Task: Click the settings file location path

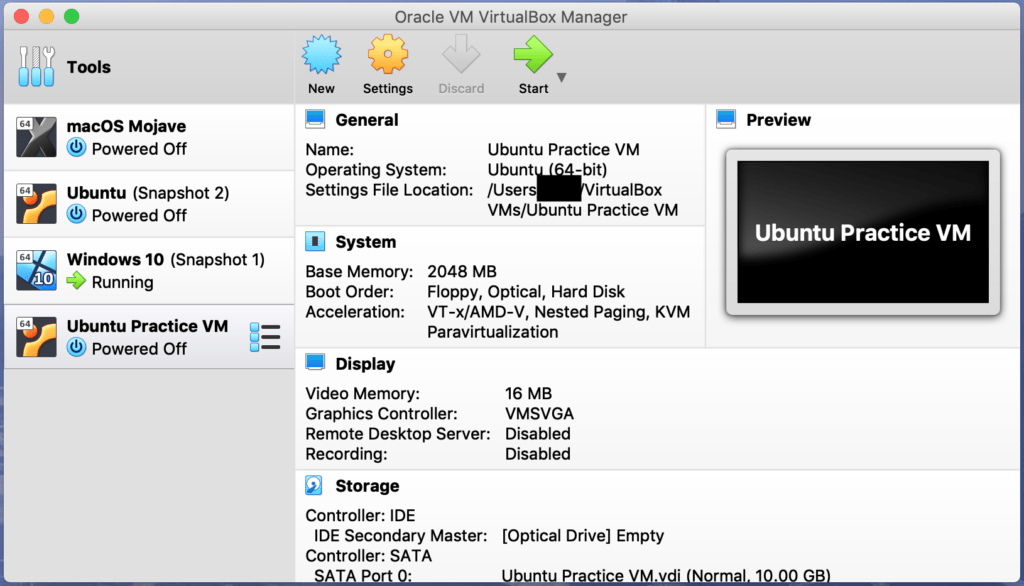Action: 583,200
